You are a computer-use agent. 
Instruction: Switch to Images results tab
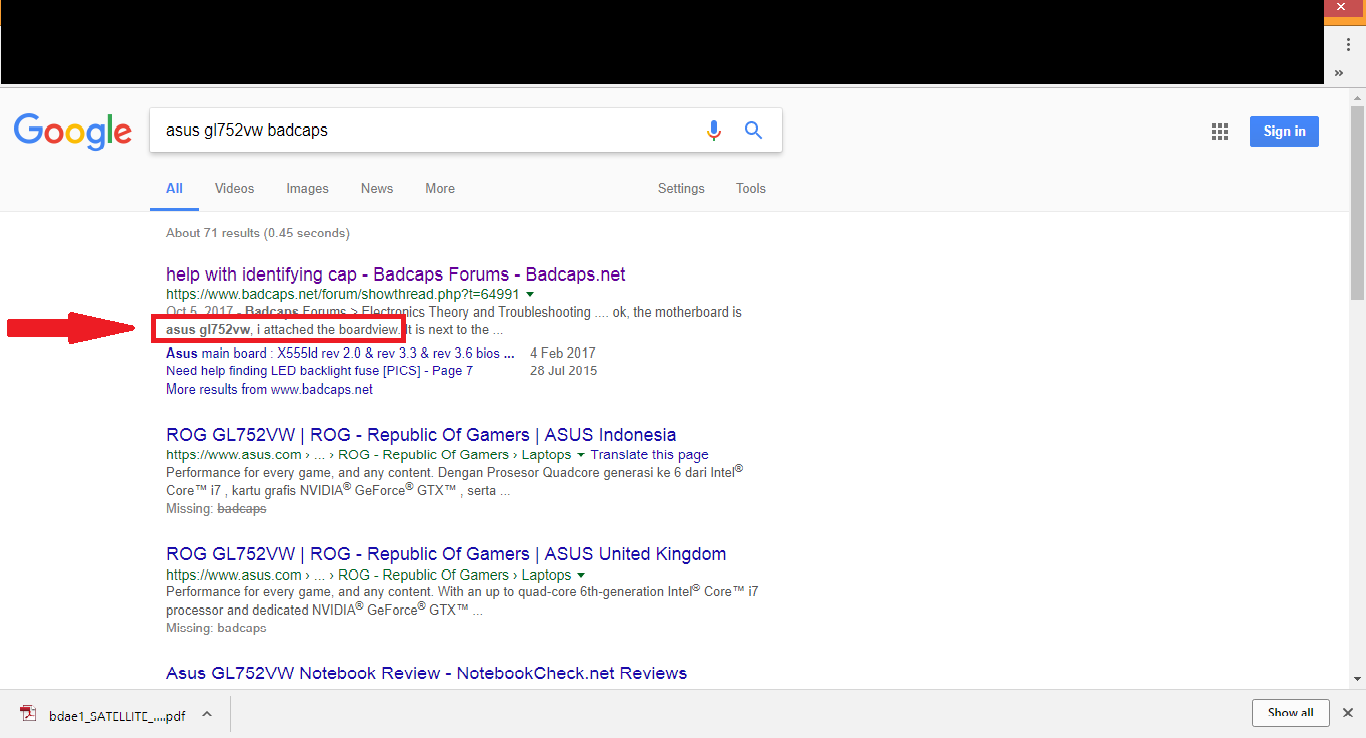(307, 189)
